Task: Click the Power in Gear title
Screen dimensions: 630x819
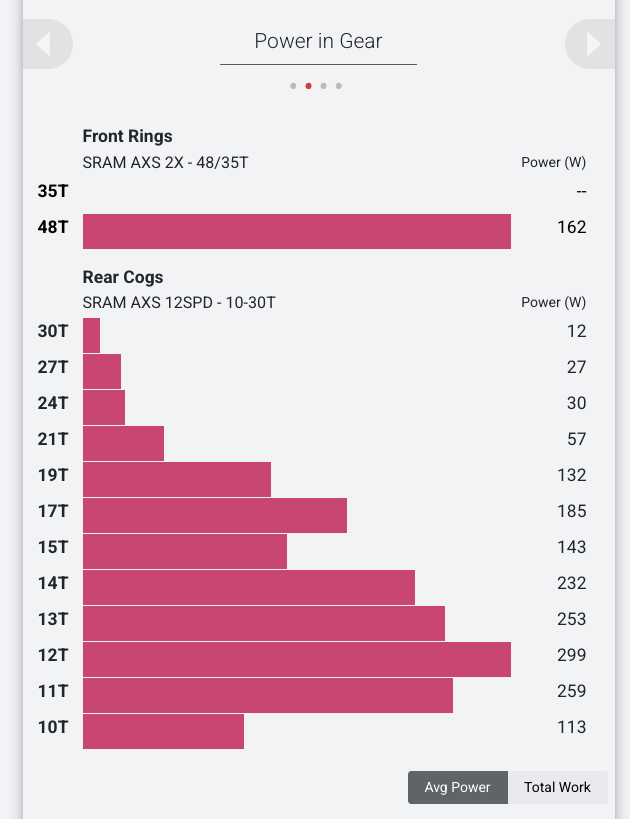Action: pyautogui.click(x=318, y=41)
